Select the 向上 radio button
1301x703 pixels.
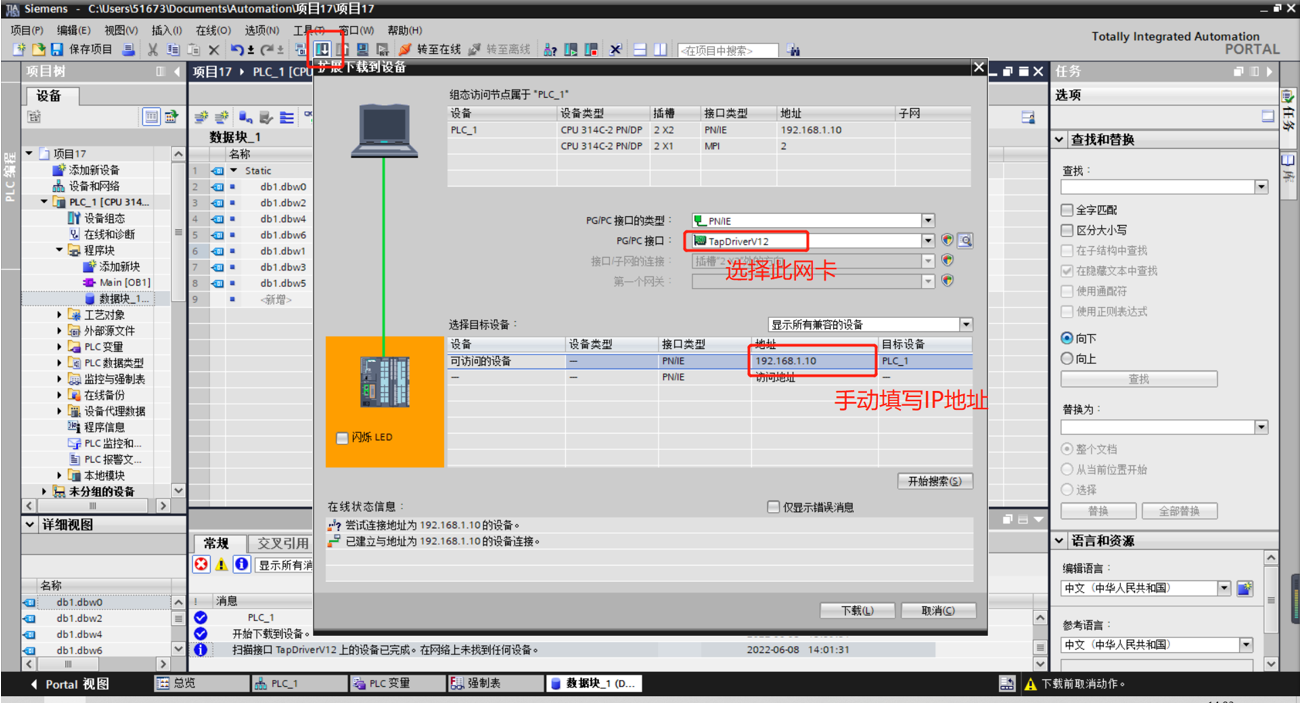click(x=1067, y=359)
